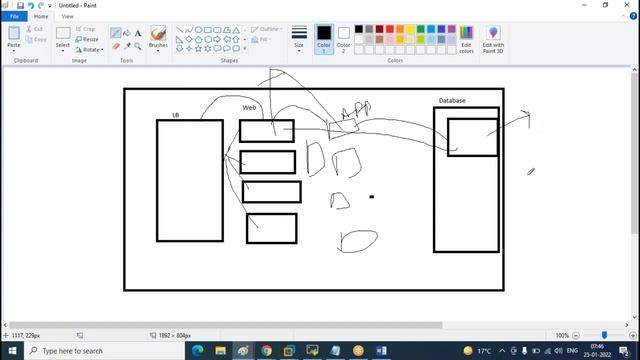Click the Brushes tool icon
The image size is (640, 360).
[158, 33]
